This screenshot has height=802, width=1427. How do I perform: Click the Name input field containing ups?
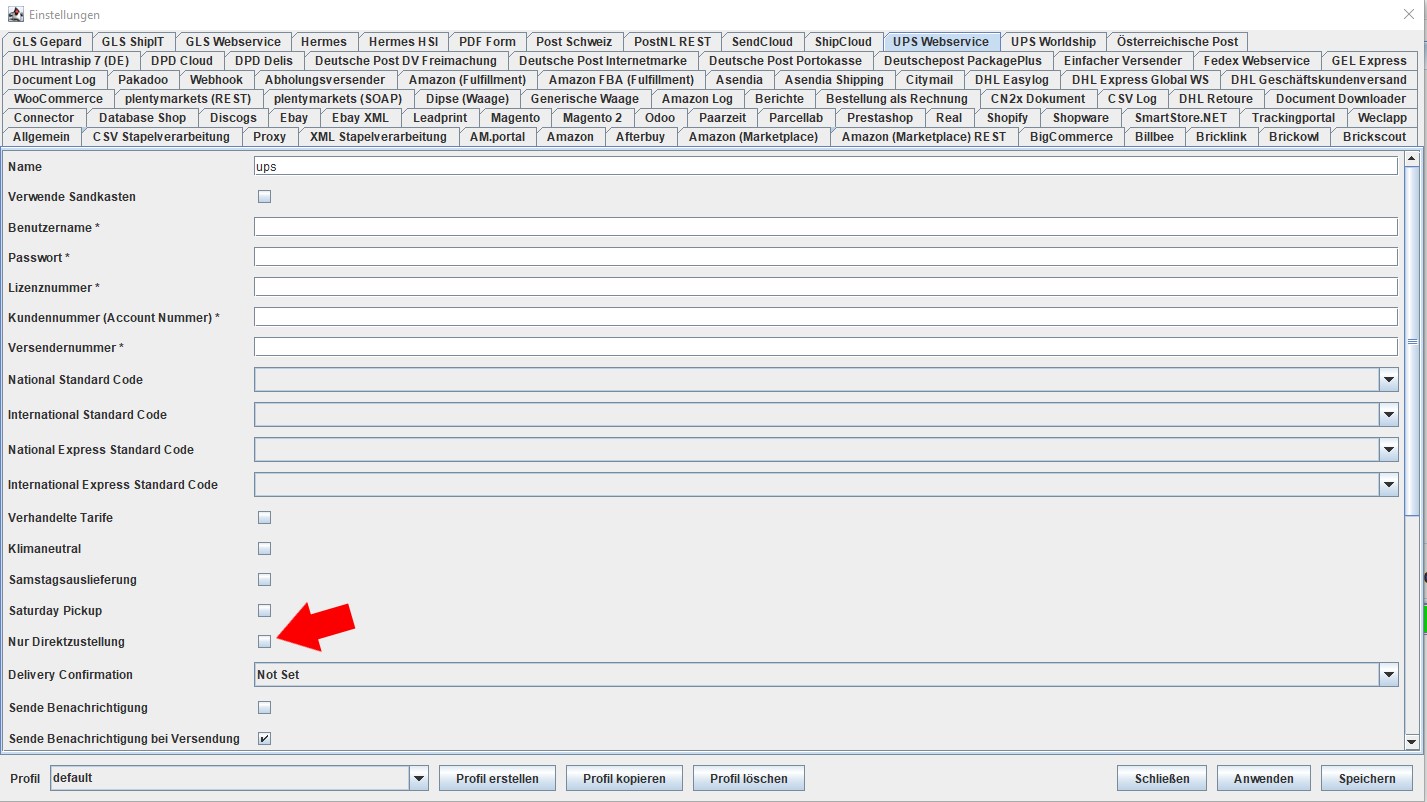tap(826, 167)
